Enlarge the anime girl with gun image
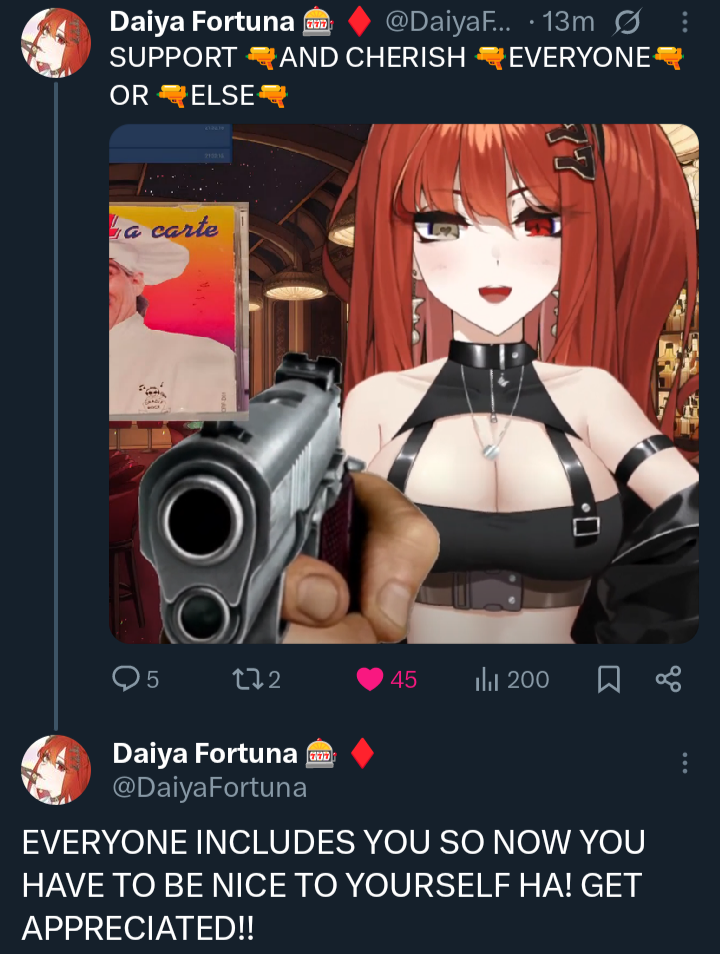 pyautogui.click(x=404, y=383)
